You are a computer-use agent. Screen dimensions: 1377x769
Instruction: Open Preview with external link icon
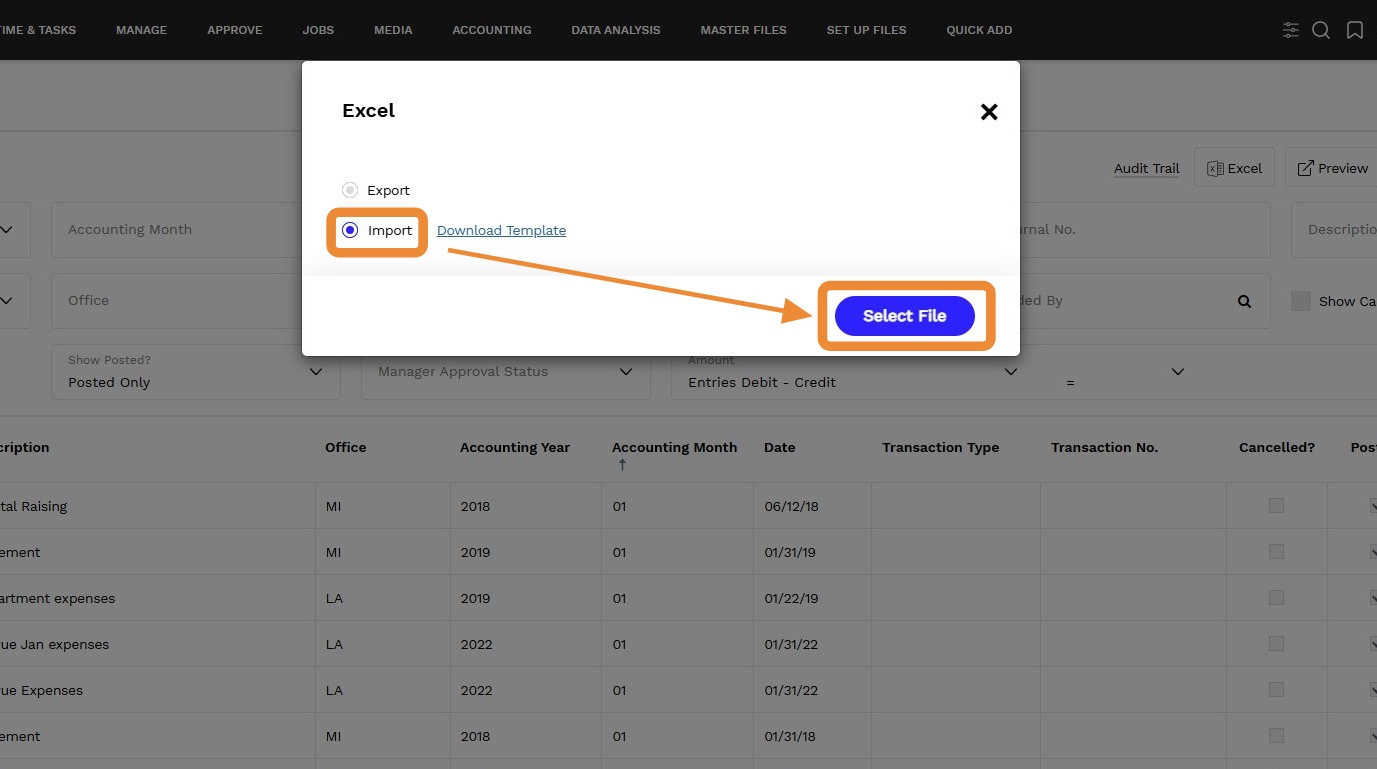(x=1305, y=168)
